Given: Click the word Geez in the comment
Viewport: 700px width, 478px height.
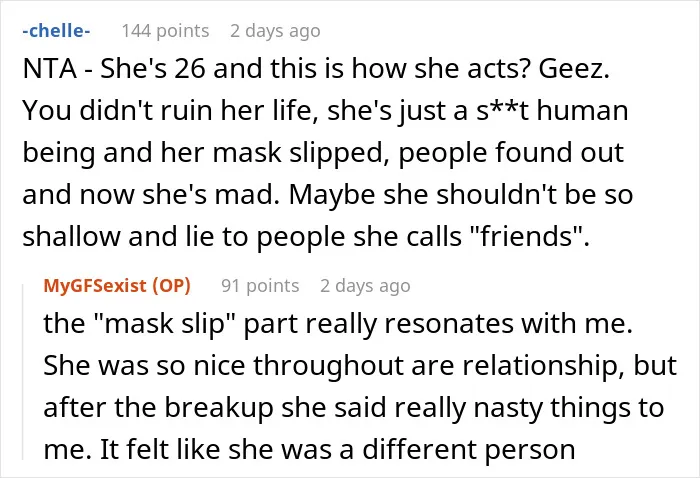Looking at the screenshot, I should (x=574, y=69).
